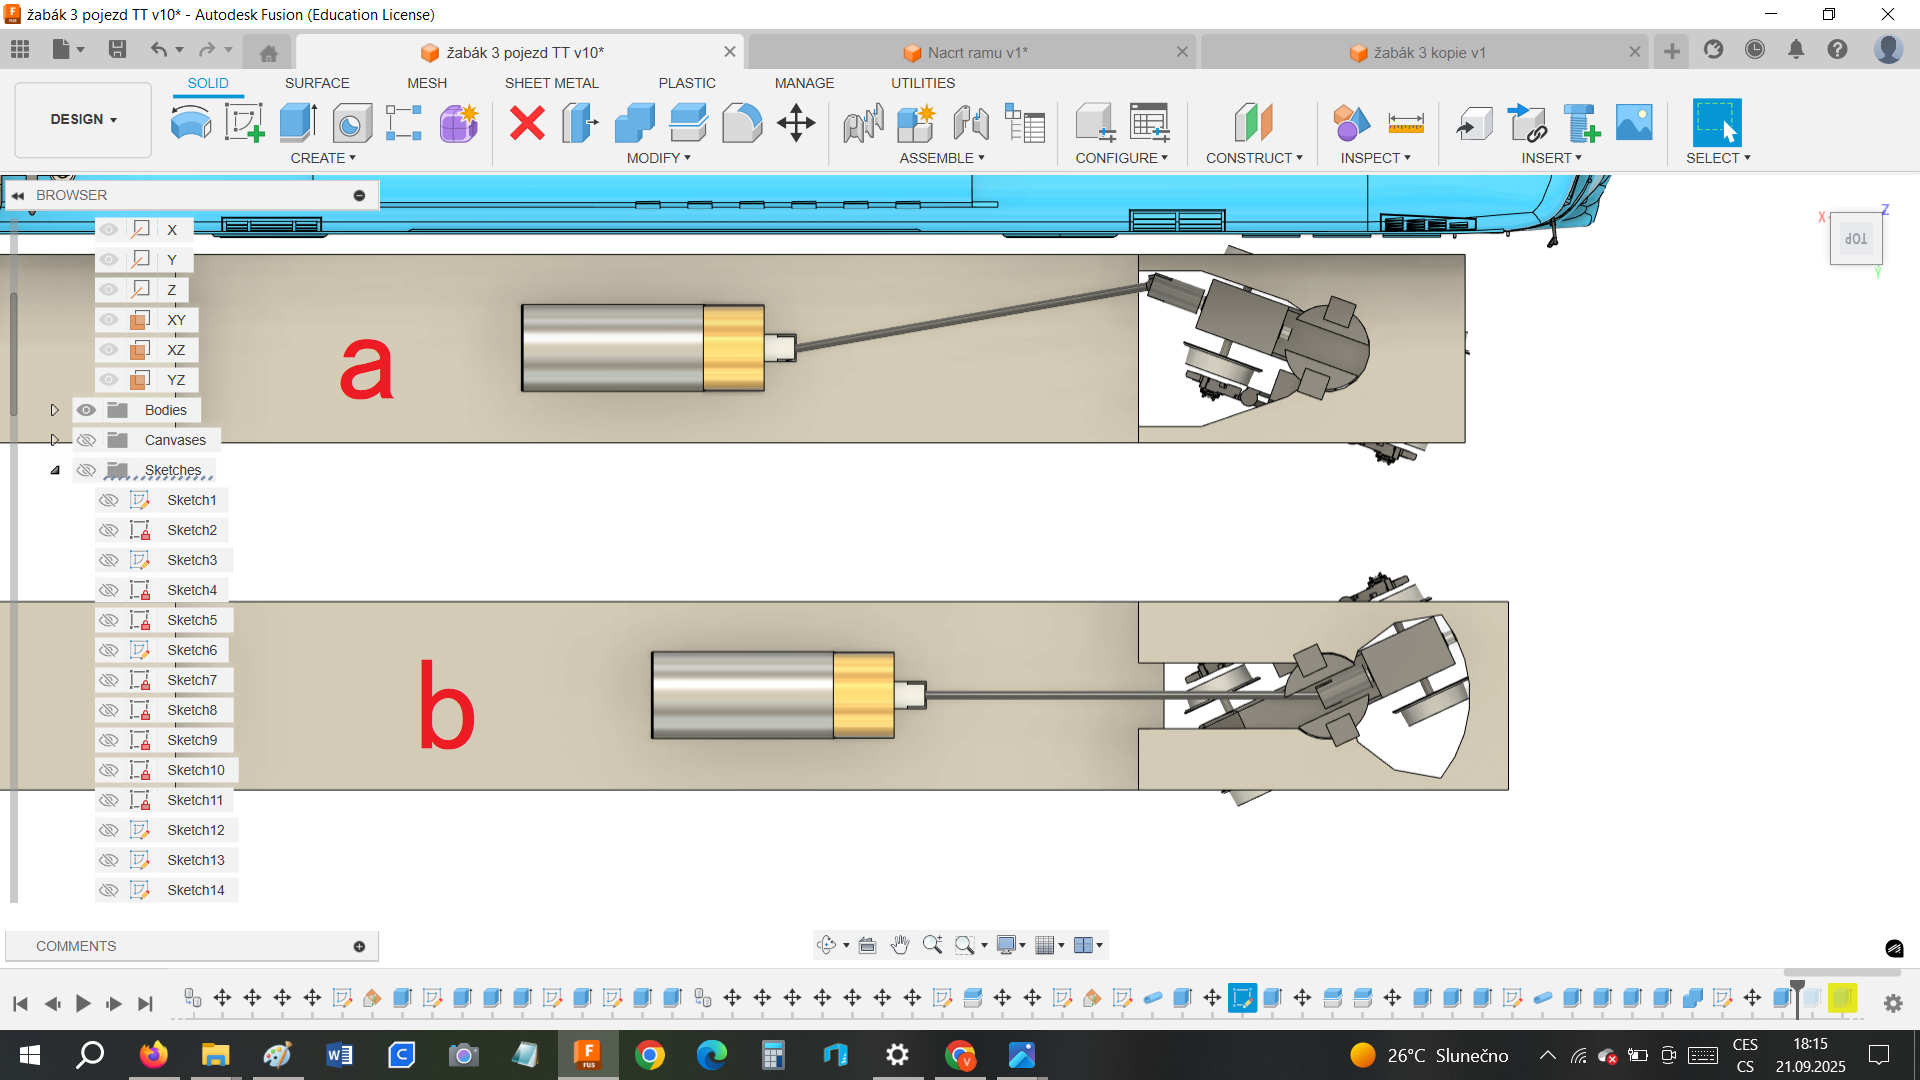Screen dimensions: 1920x1080
Task: Switch to the SURFACE ribbon tab
Action: tap(317, 83)
